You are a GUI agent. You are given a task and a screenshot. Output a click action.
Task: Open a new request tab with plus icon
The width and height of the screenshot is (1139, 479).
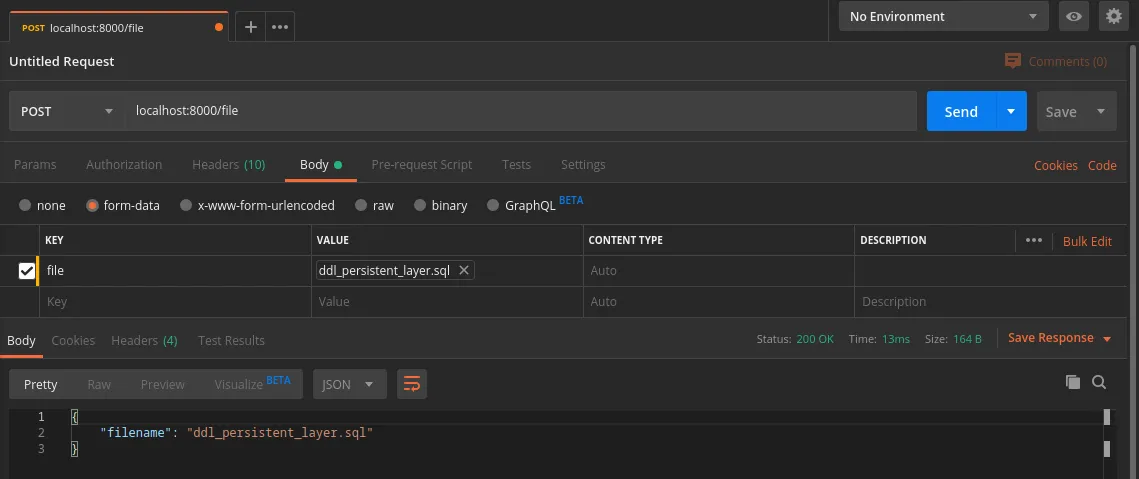[x=251, y=27]
